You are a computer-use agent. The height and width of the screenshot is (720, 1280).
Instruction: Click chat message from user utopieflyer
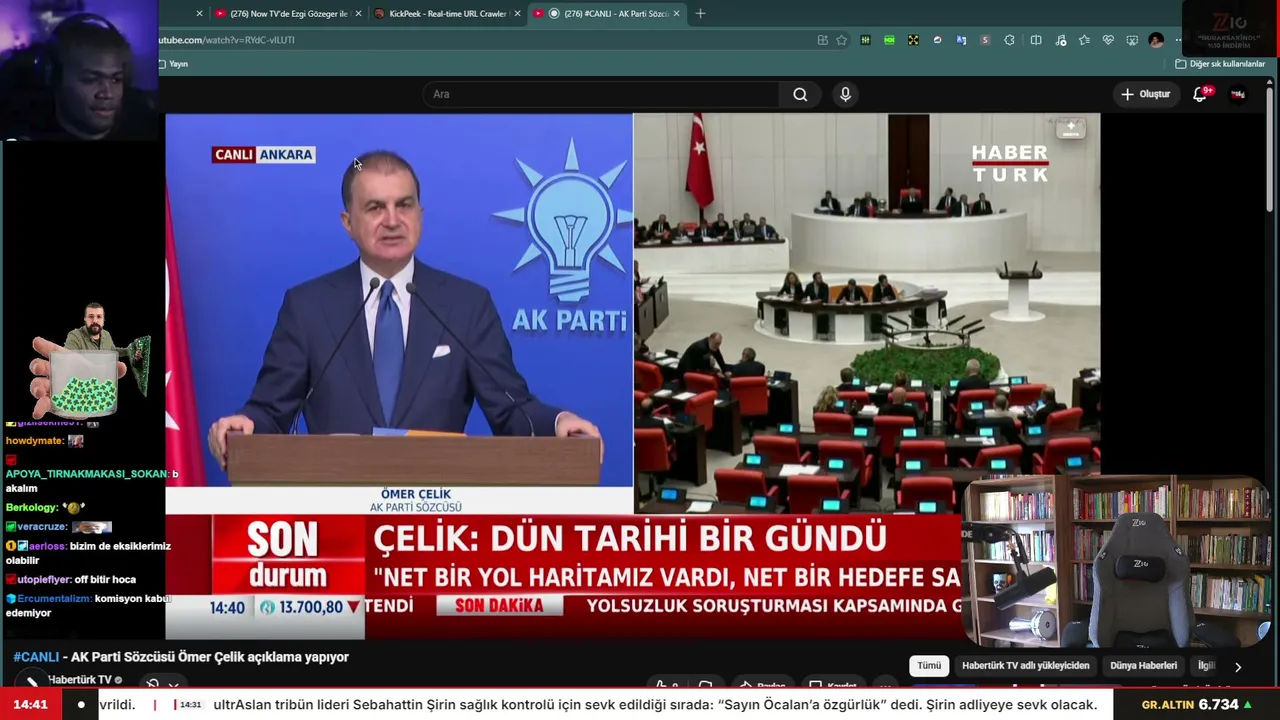coord(71,579)
